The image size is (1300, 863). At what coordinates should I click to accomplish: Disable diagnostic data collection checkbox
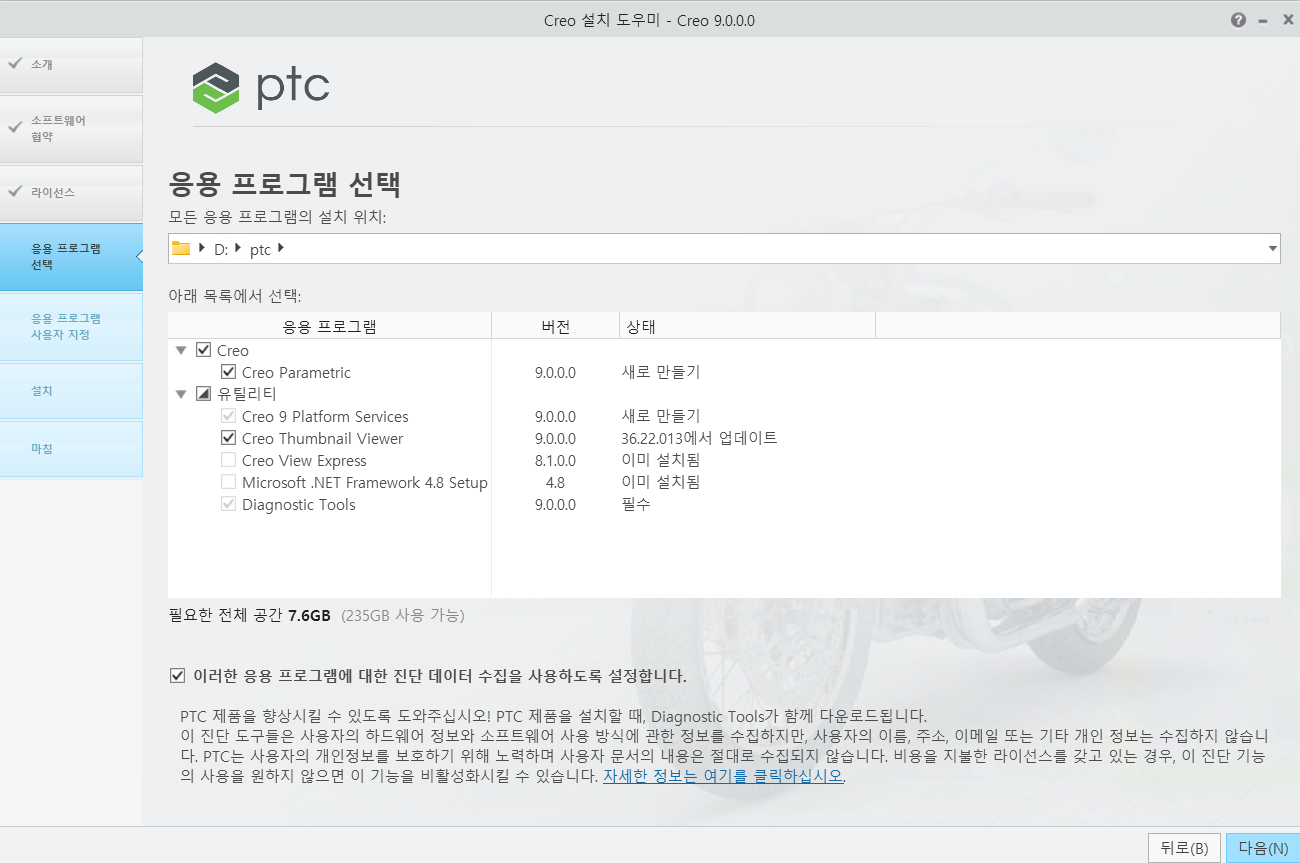[x=178, y=676]
